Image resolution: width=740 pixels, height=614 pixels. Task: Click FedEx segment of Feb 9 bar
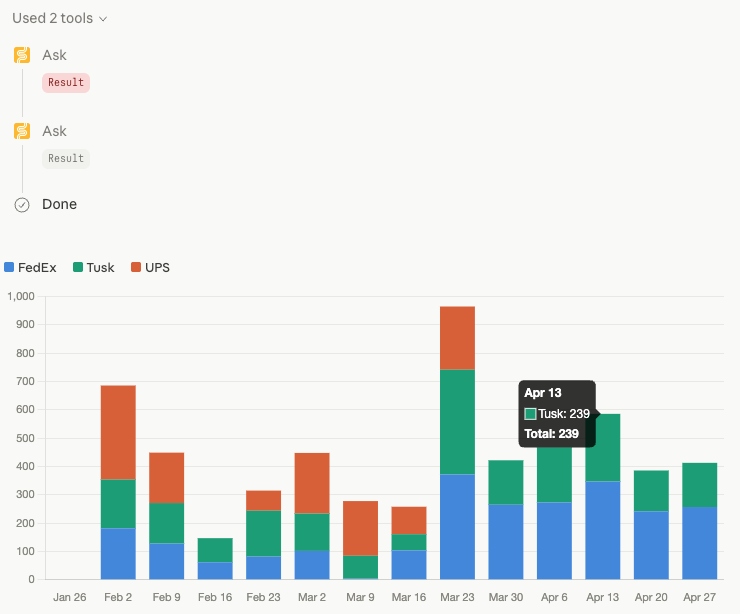(167, 562)
